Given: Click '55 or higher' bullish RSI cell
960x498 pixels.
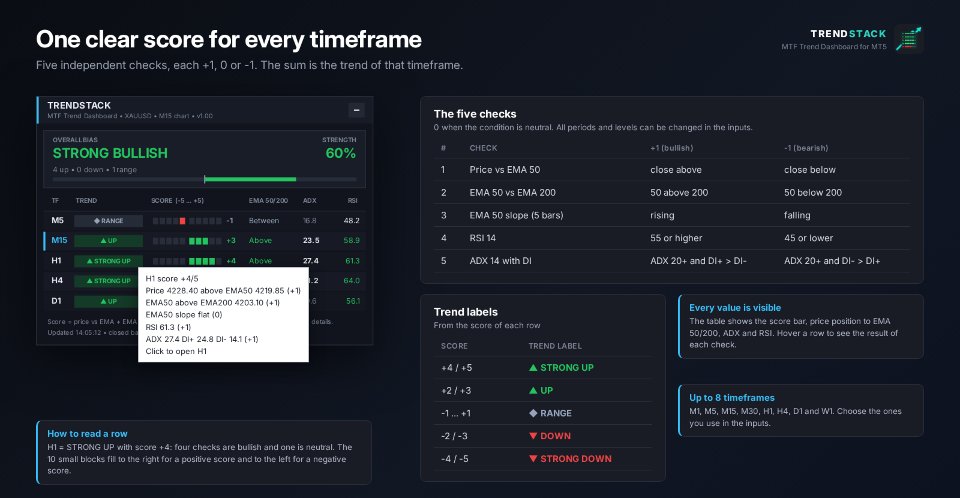Looking at the screenshot, I should (676, 238).
